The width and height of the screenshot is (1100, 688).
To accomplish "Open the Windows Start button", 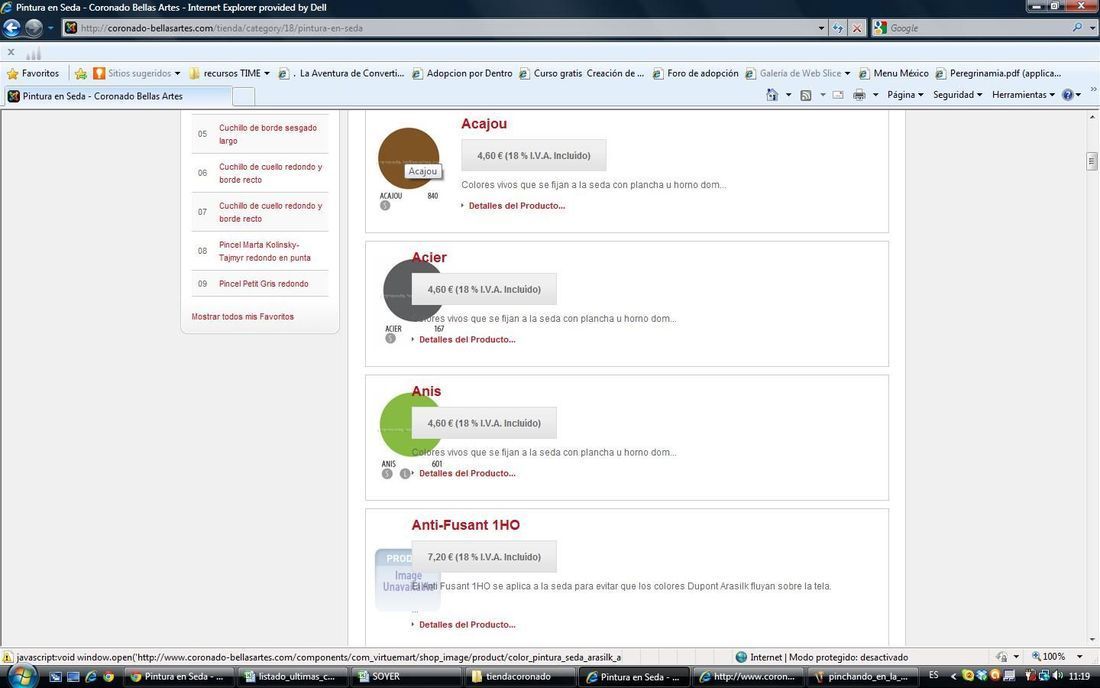I will click(21, 676).
